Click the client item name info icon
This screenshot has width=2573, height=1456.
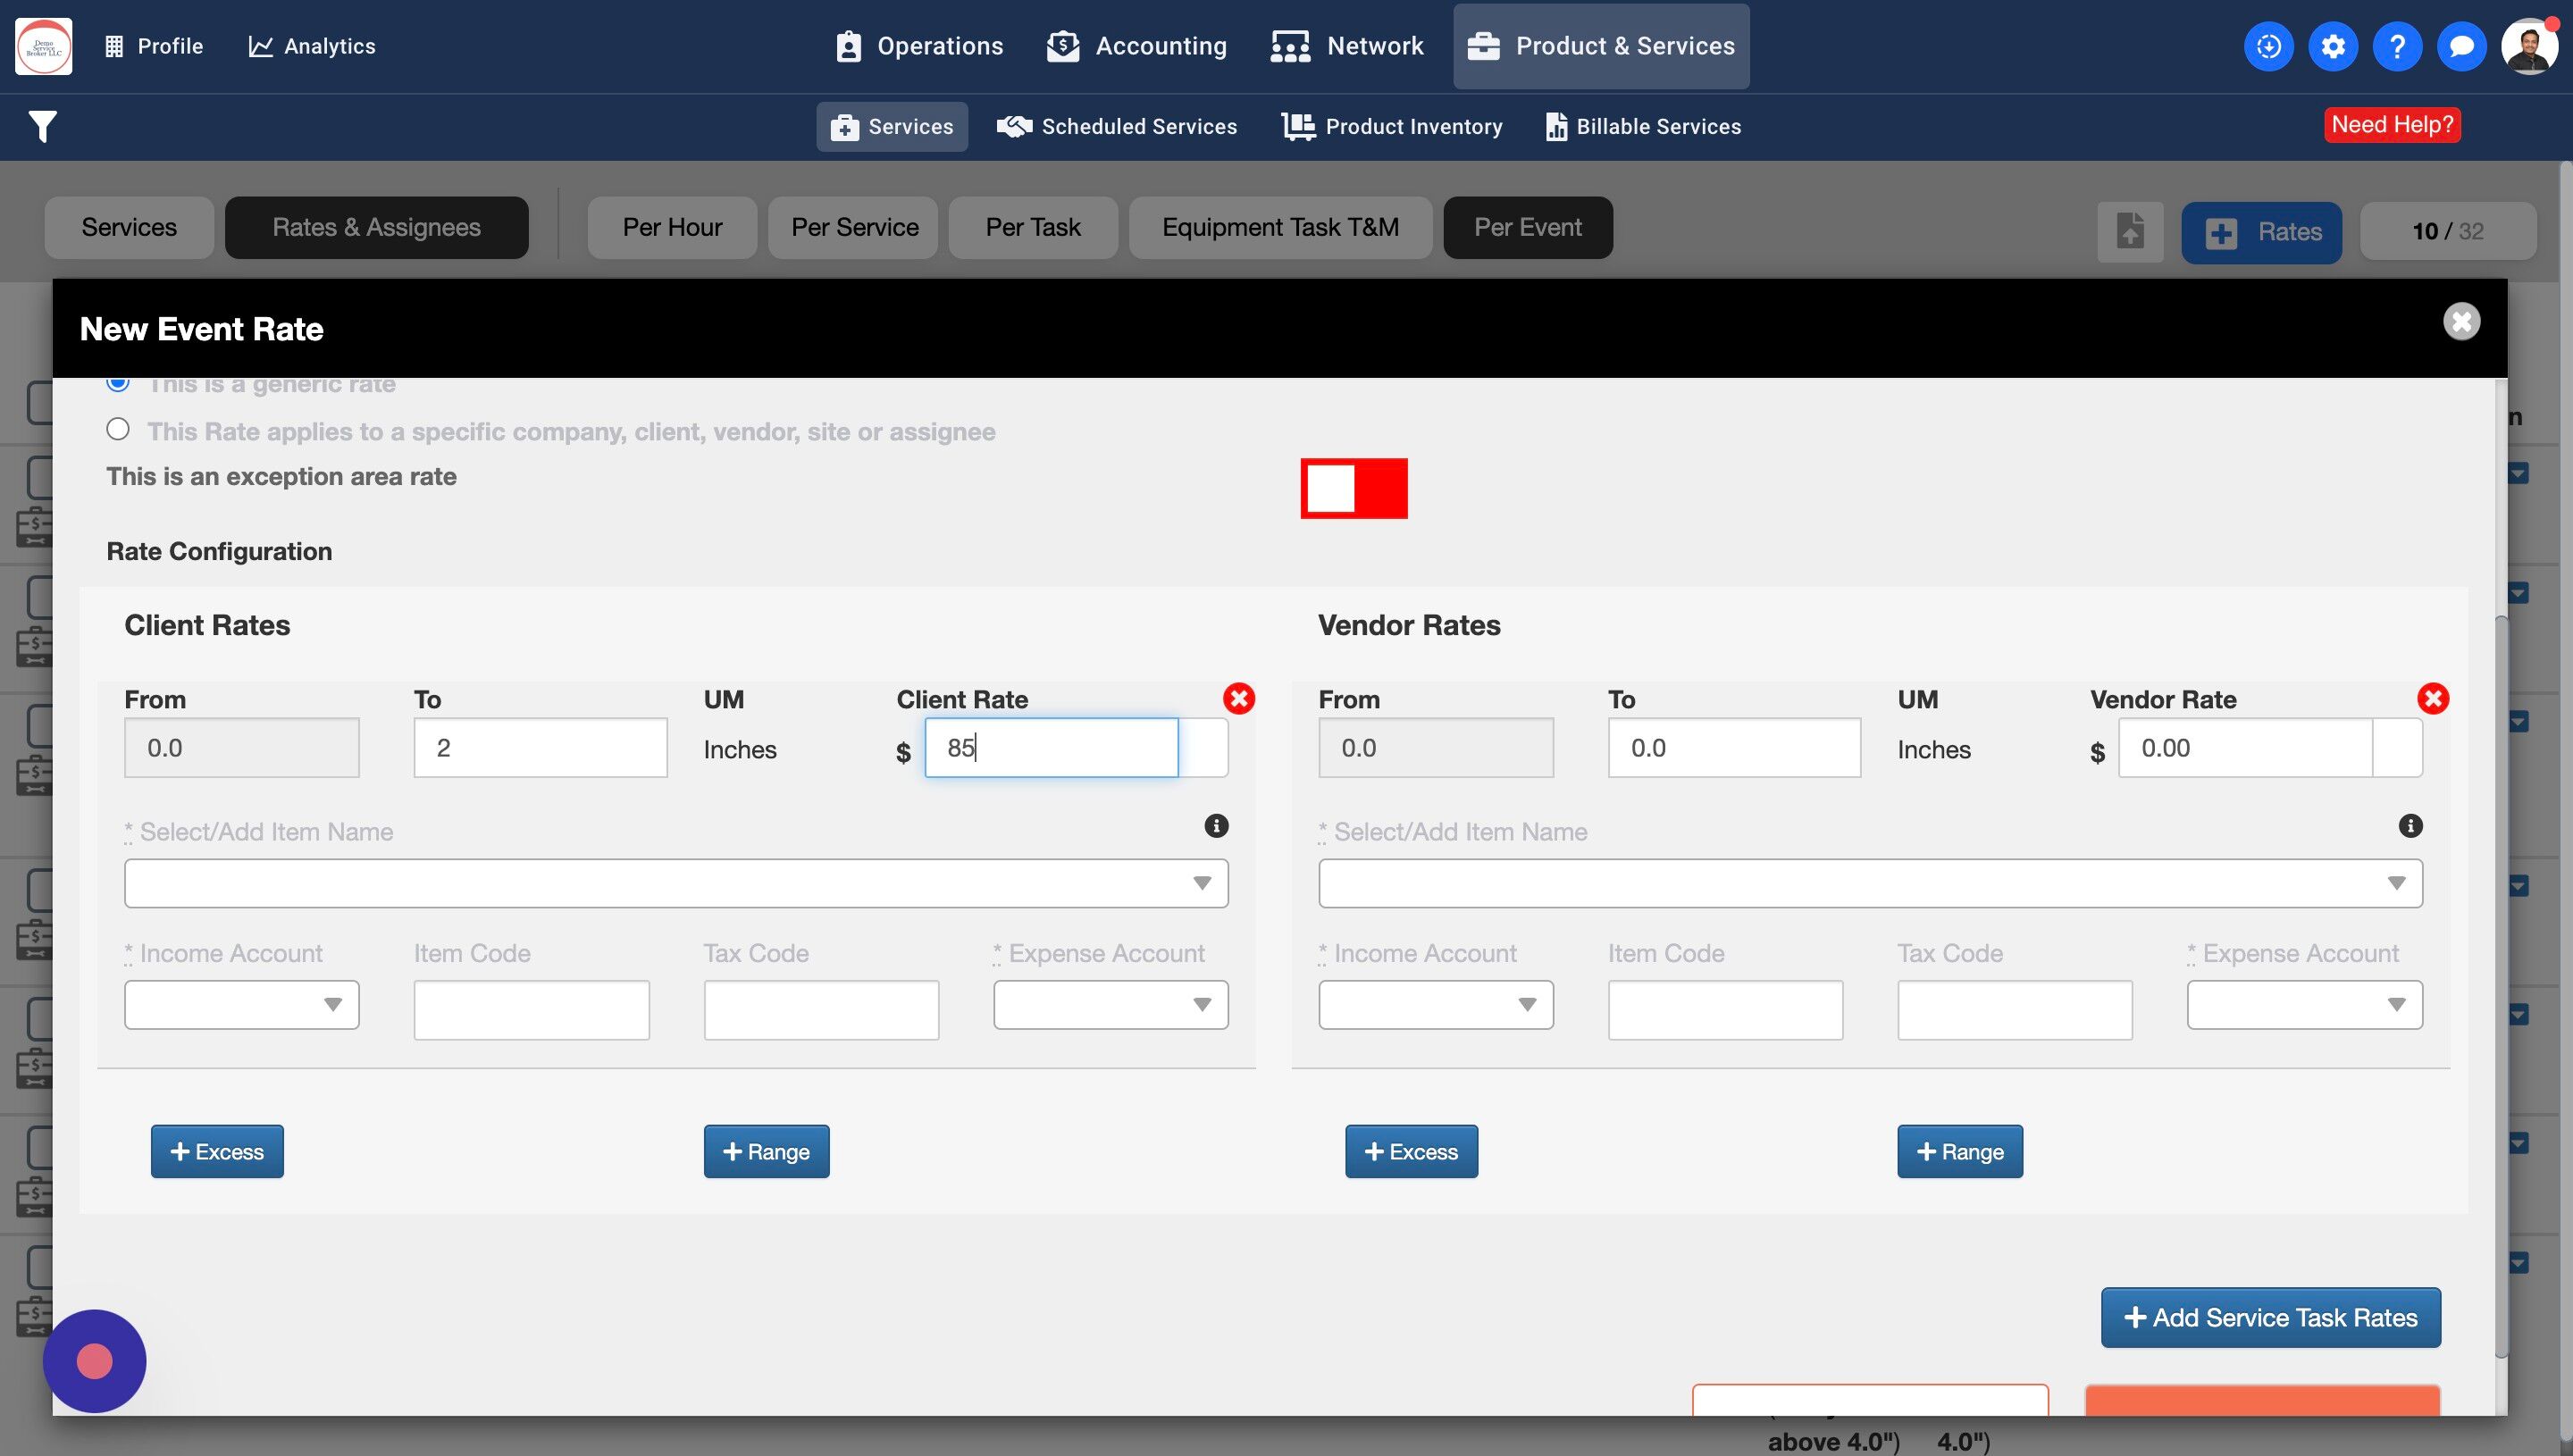[1215, 826]
